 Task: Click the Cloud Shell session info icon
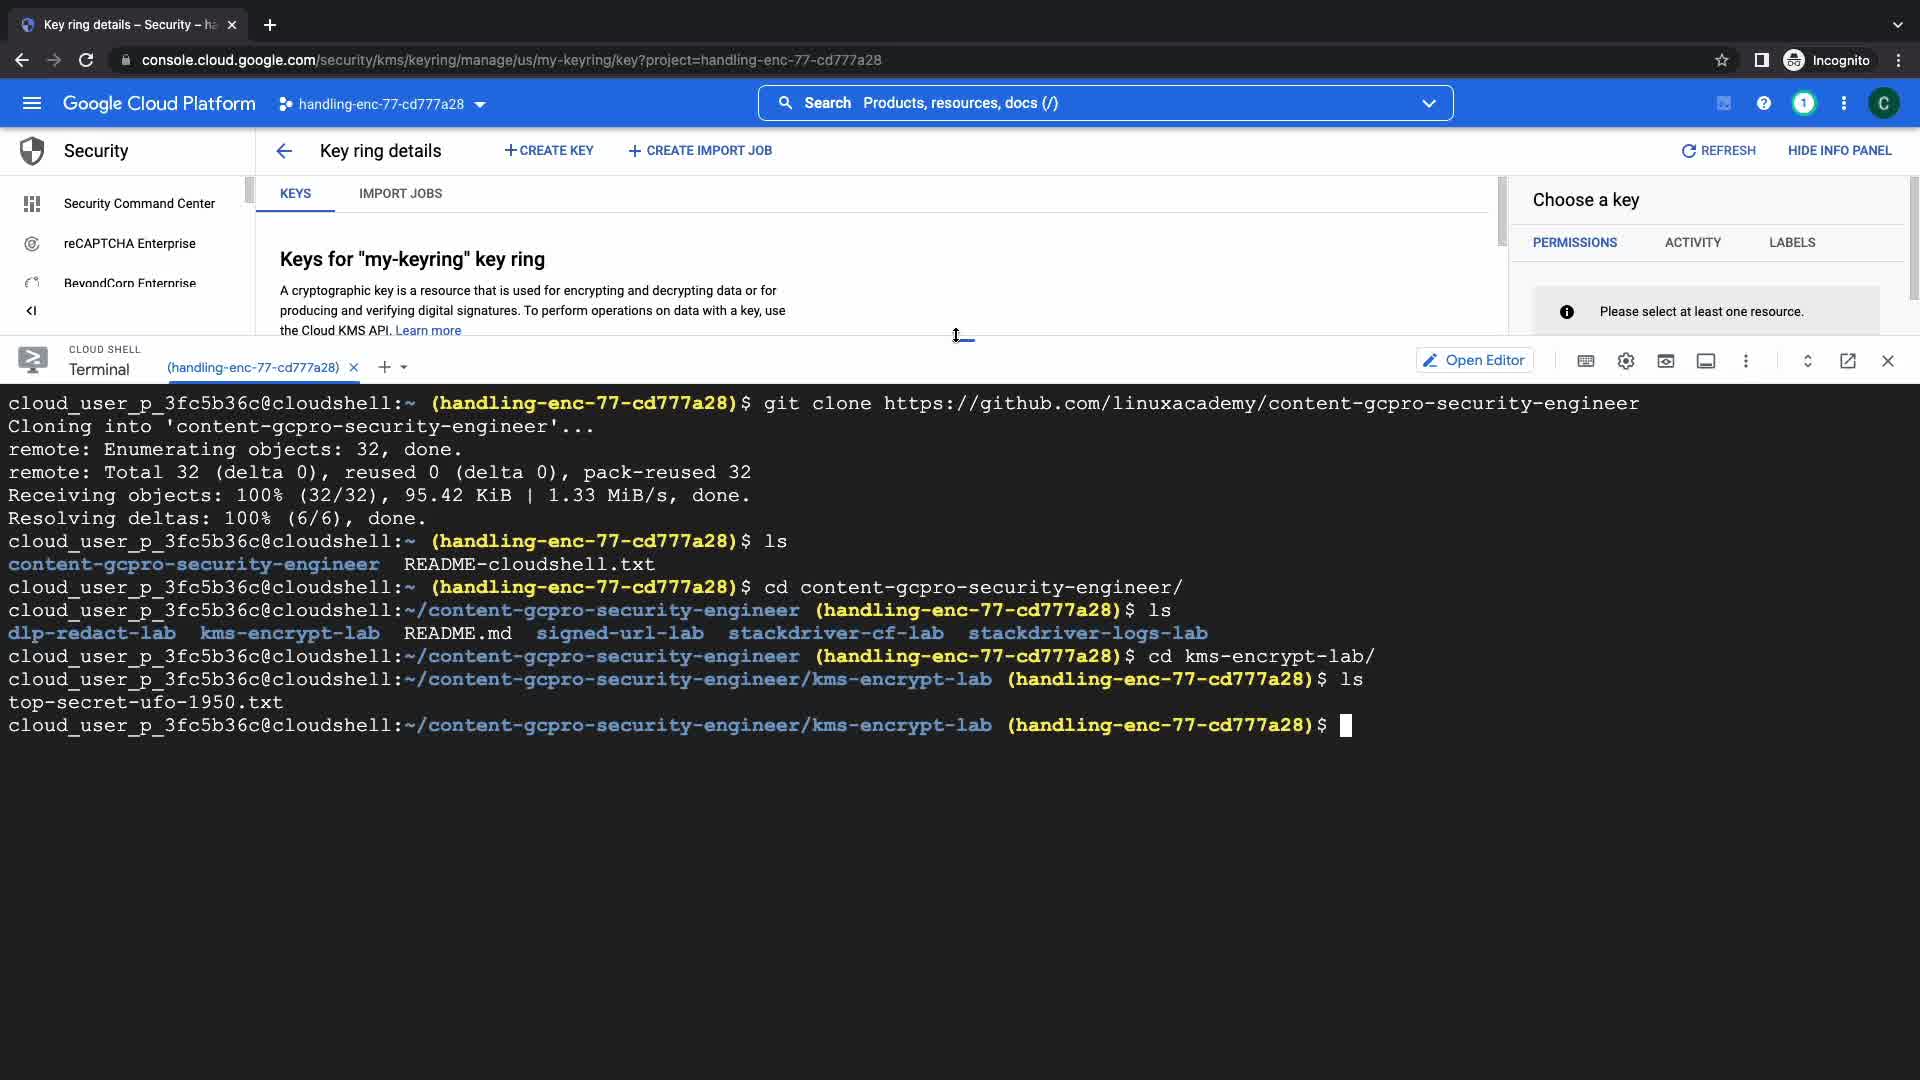coord(1706,361)
